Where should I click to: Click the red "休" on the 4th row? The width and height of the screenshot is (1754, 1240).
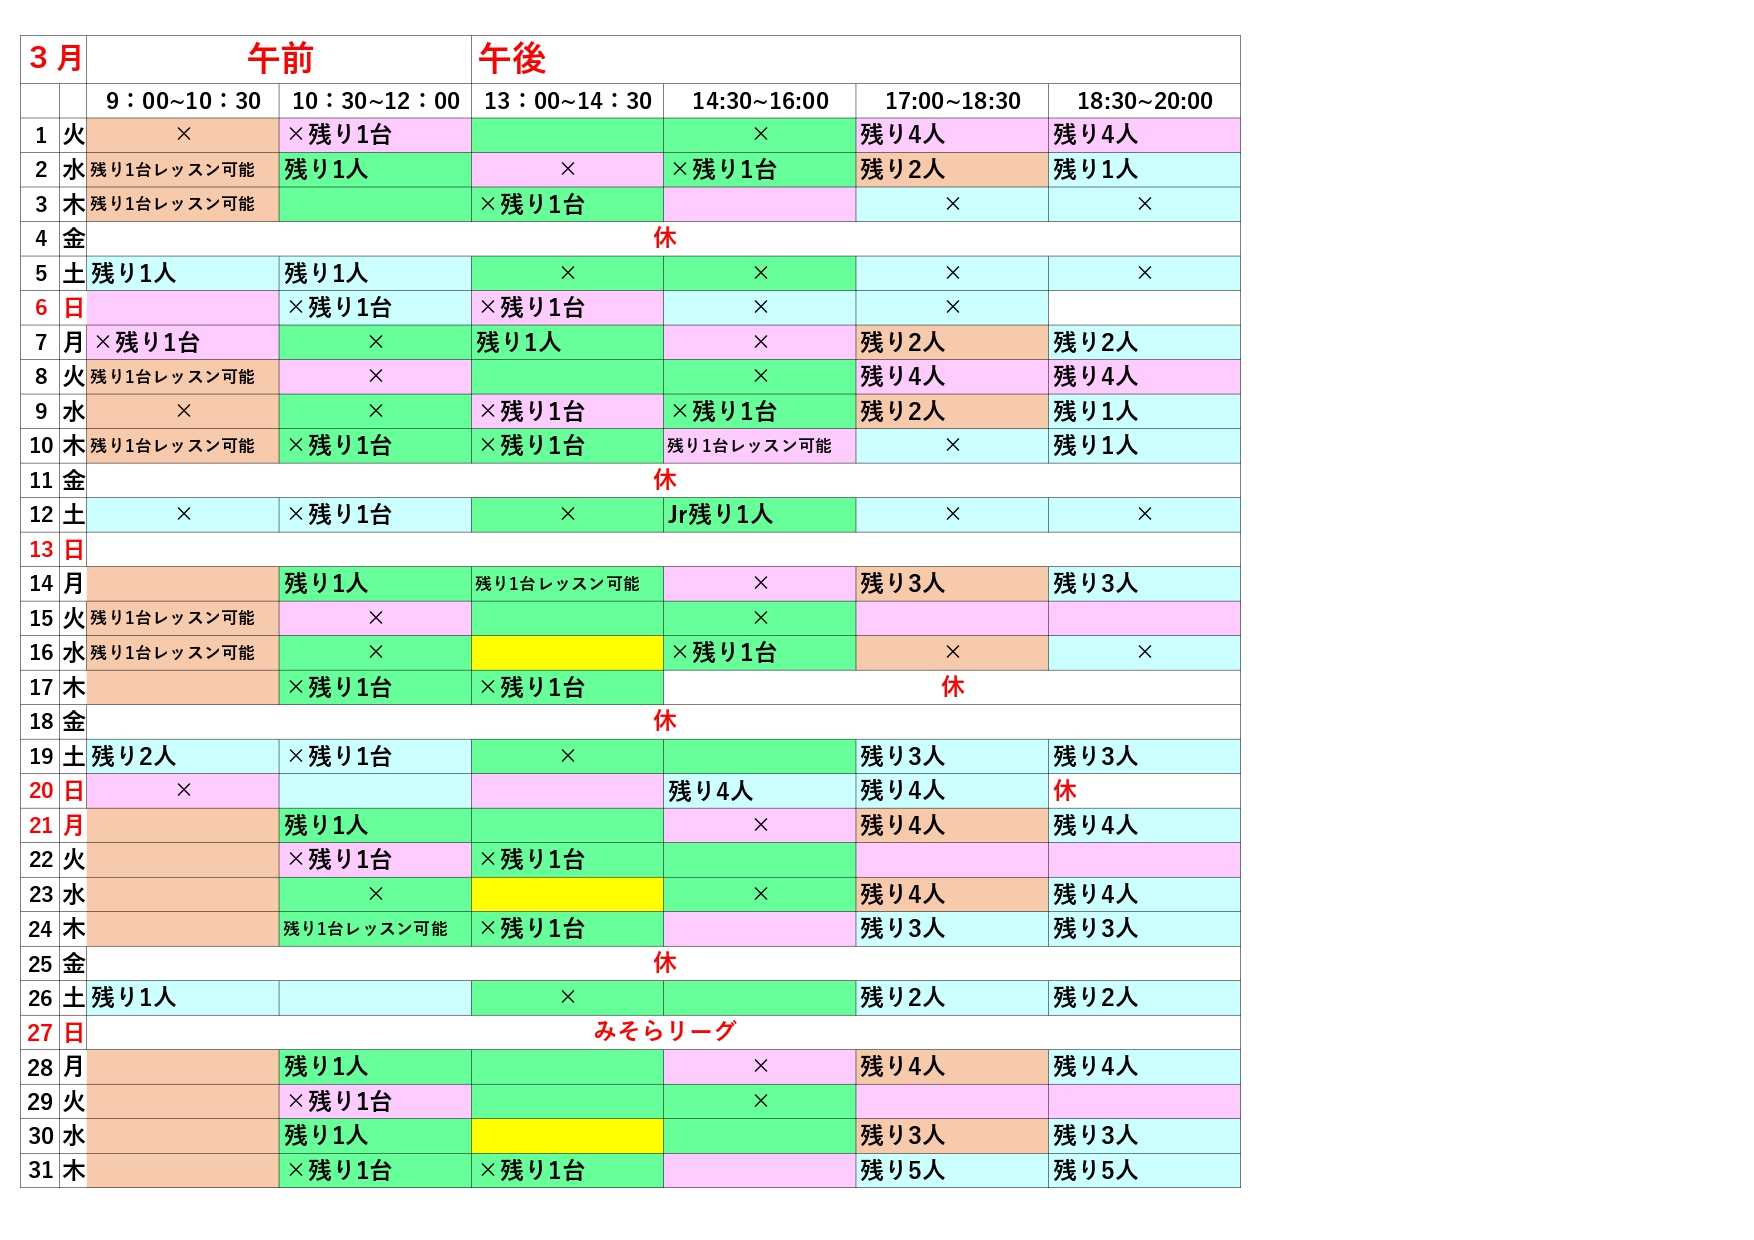[x=665, y=238]
